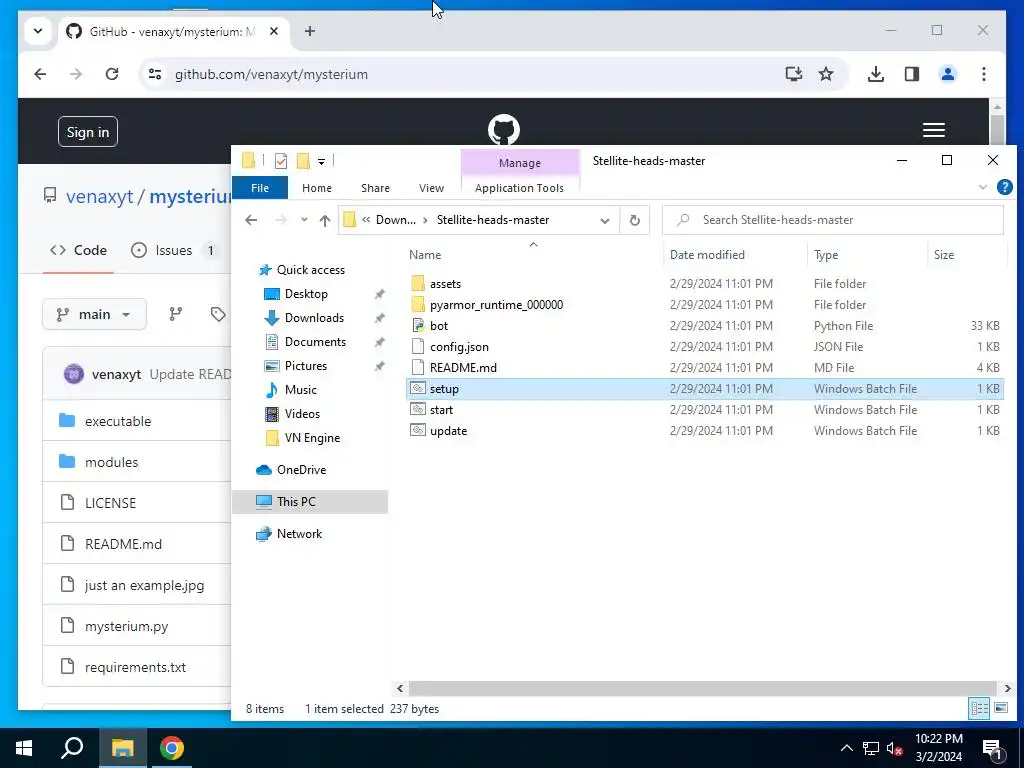Open requirements.txt on GitHub
This screenshot has width=1024, height=768.
click(x=135, y=667)
